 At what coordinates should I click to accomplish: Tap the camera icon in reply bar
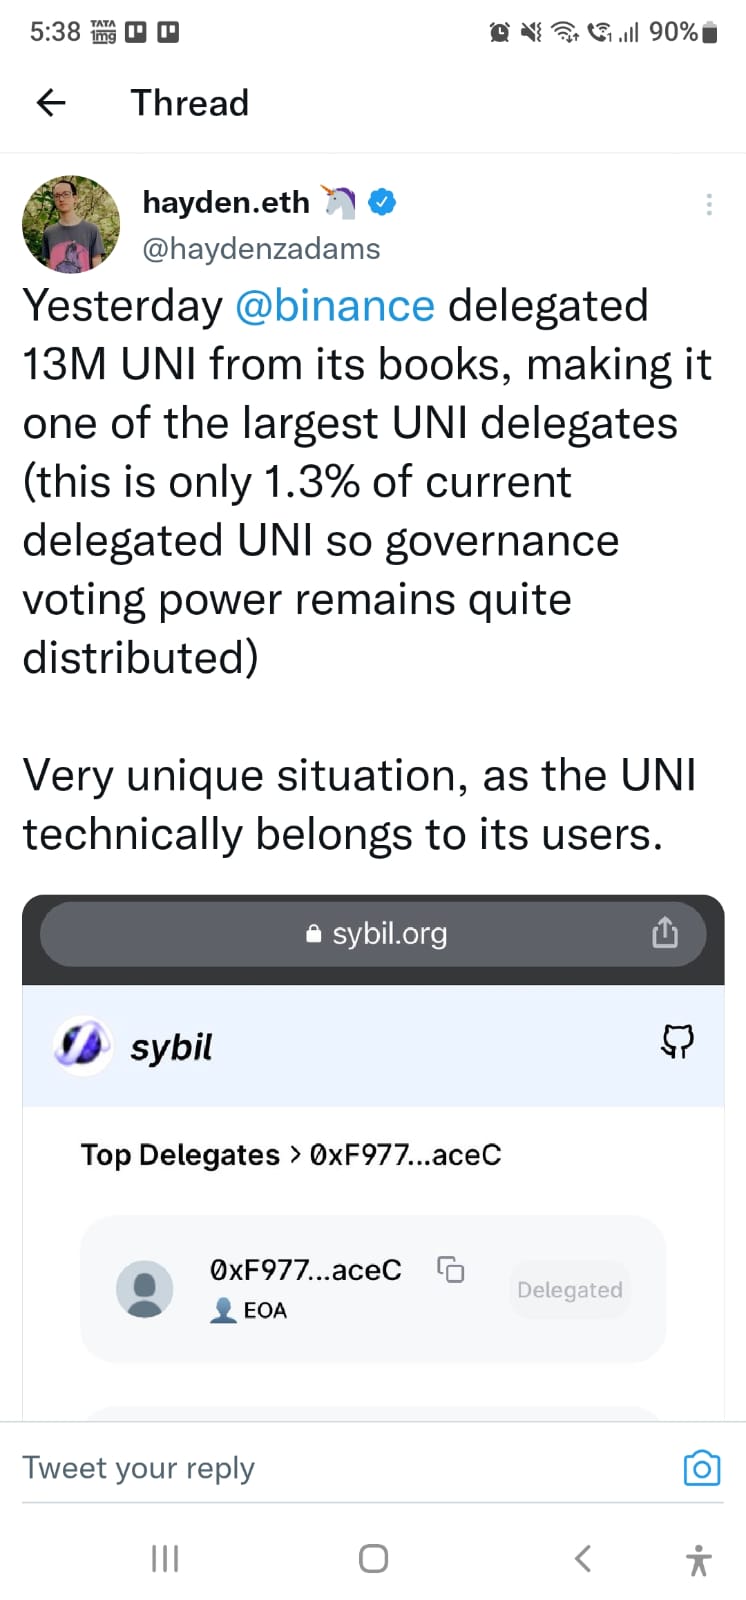(x=702, y=1467)
